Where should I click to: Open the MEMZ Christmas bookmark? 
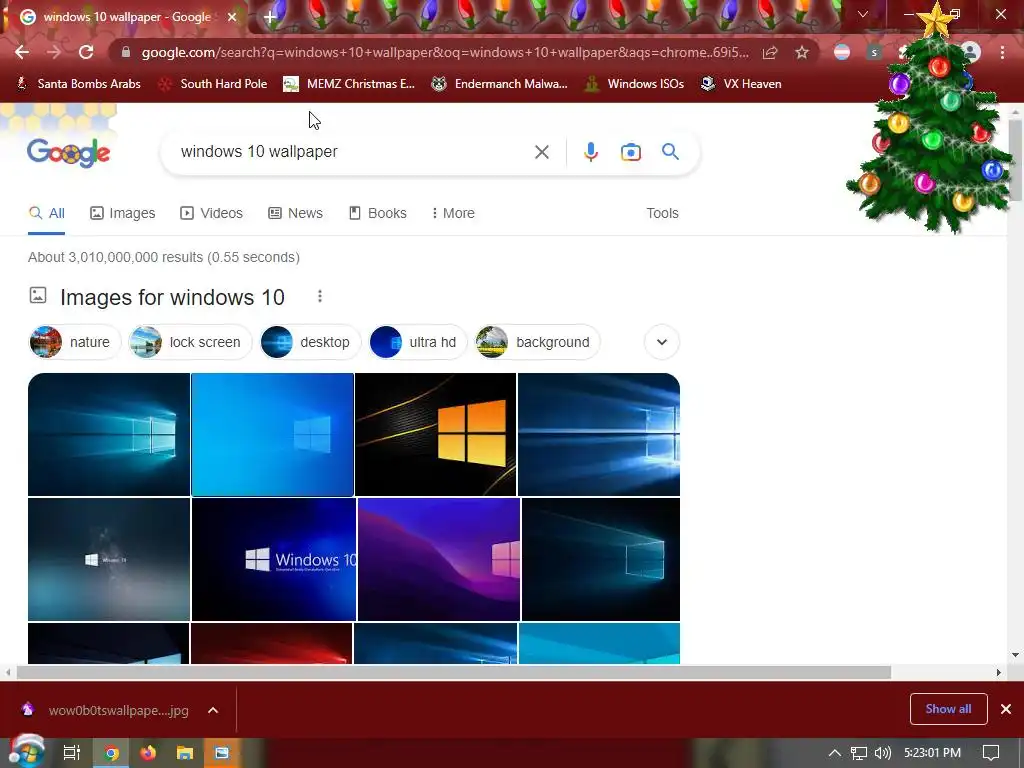[x=349, y=84]
